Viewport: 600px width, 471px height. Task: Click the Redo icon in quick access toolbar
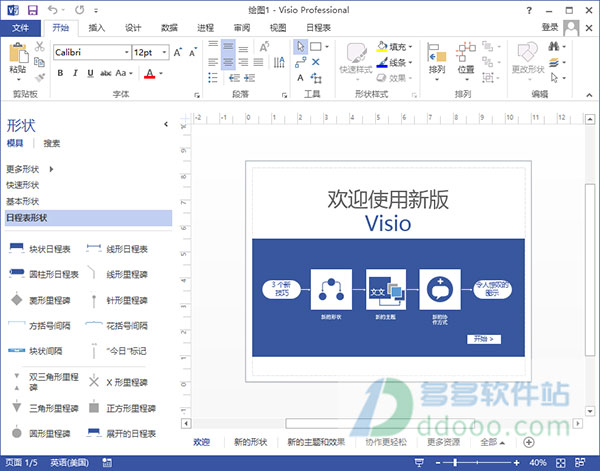80,10
